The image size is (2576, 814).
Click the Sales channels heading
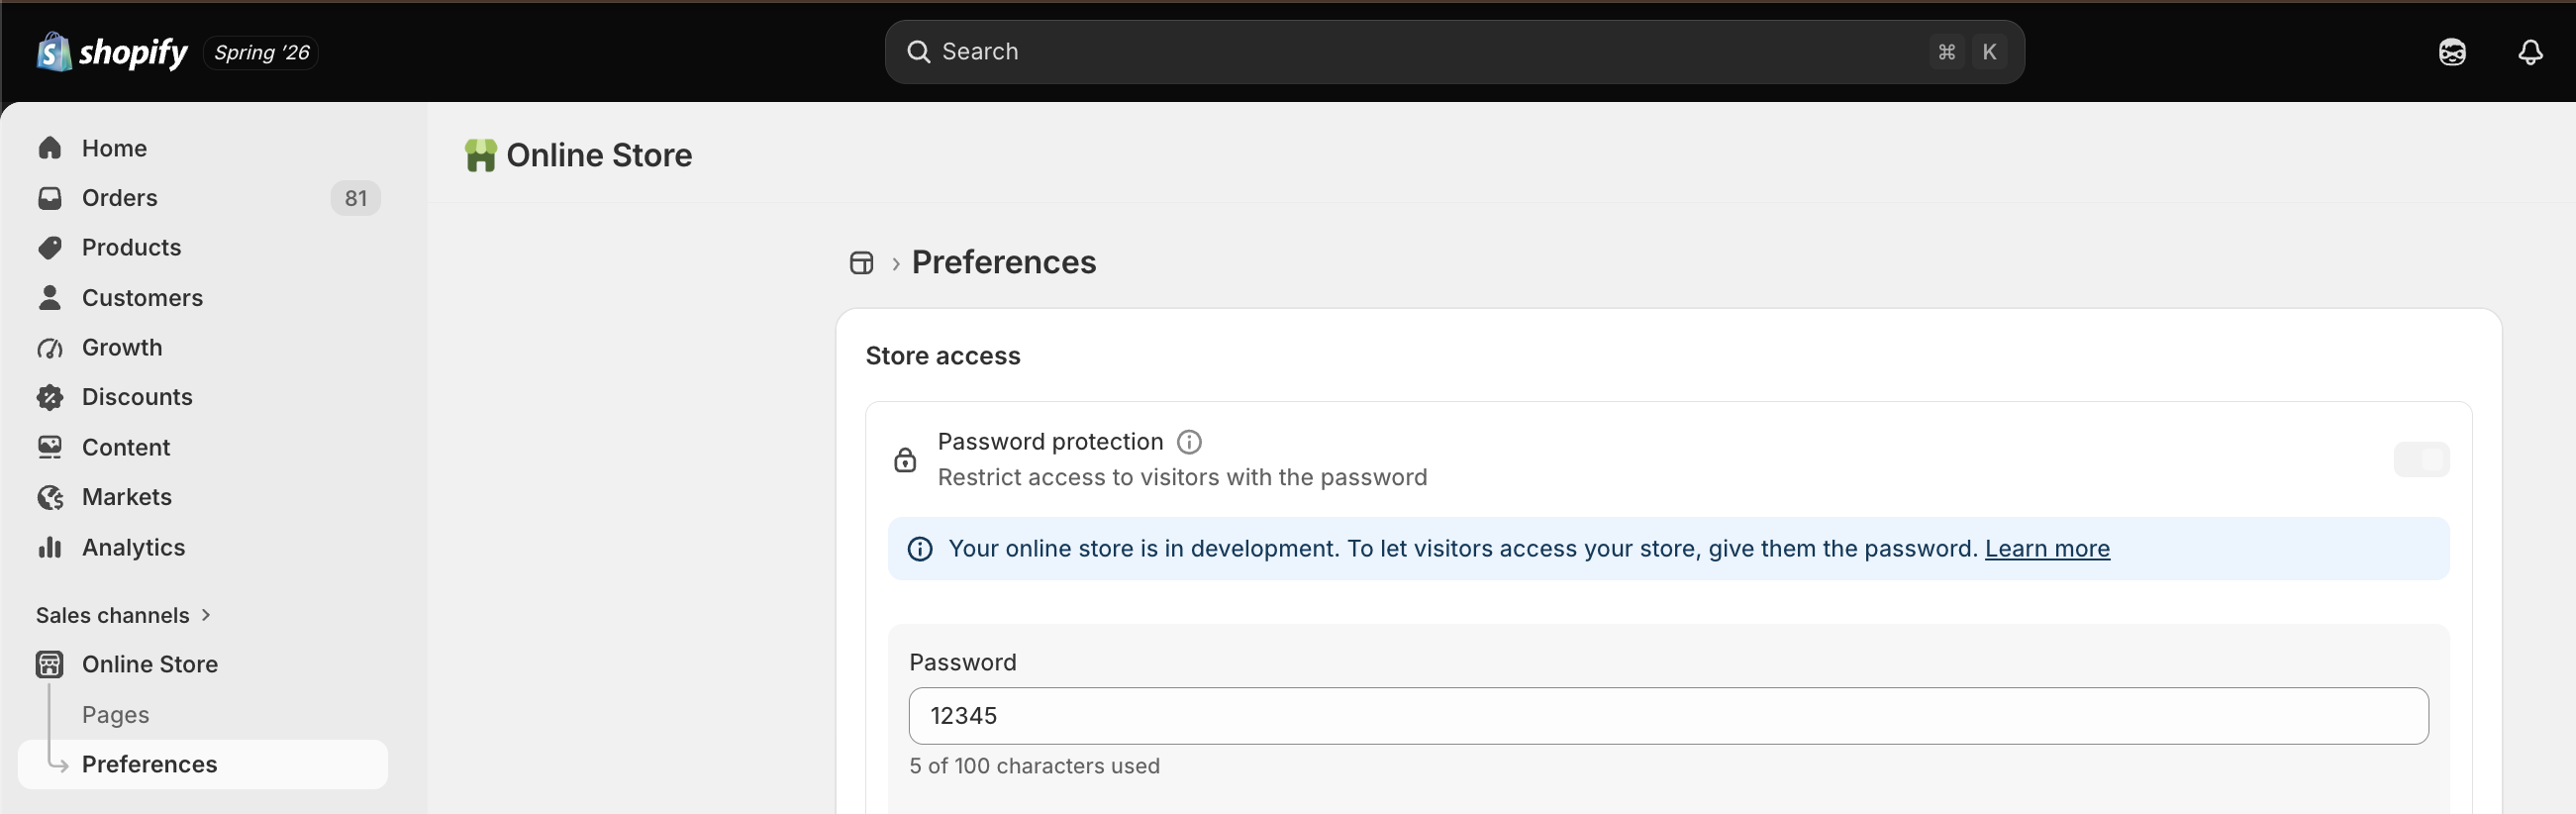112,615
